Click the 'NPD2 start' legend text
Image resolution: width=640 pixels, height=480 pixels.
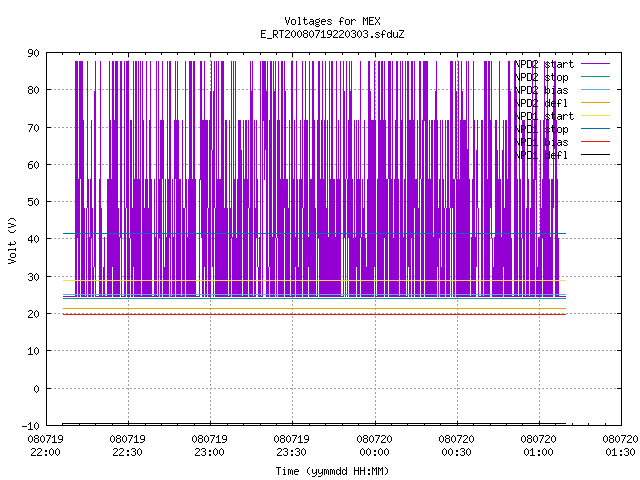544,64
